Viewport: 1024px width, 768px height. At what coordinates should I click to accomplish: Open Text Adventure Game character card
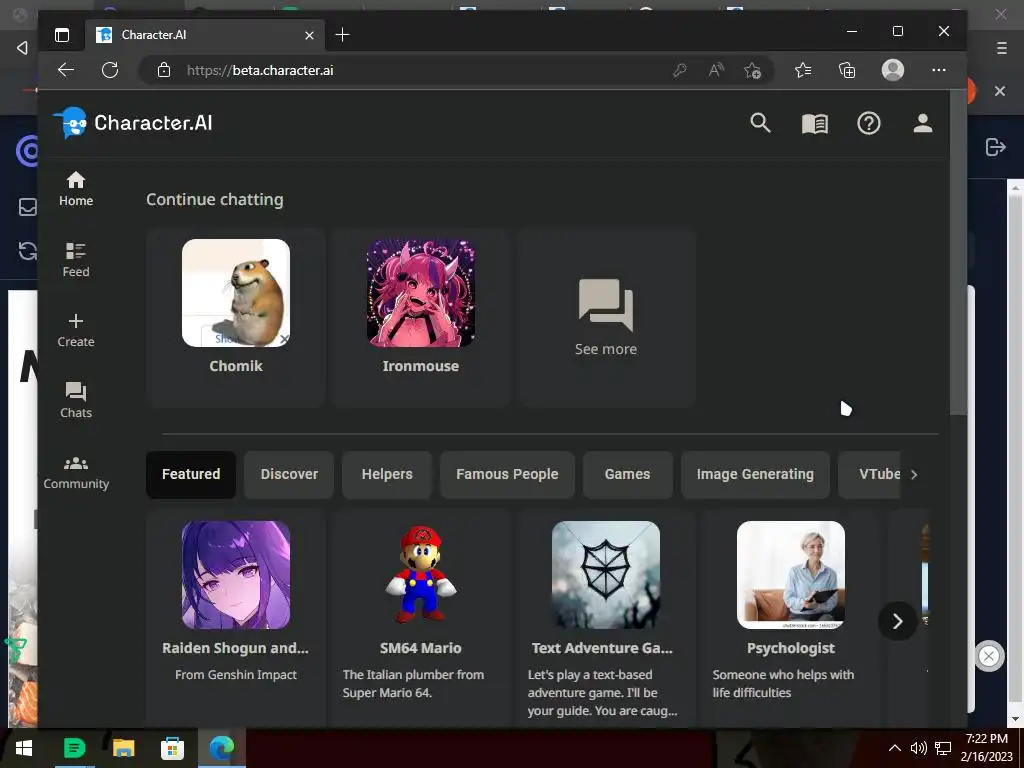[x=606, y=617]
